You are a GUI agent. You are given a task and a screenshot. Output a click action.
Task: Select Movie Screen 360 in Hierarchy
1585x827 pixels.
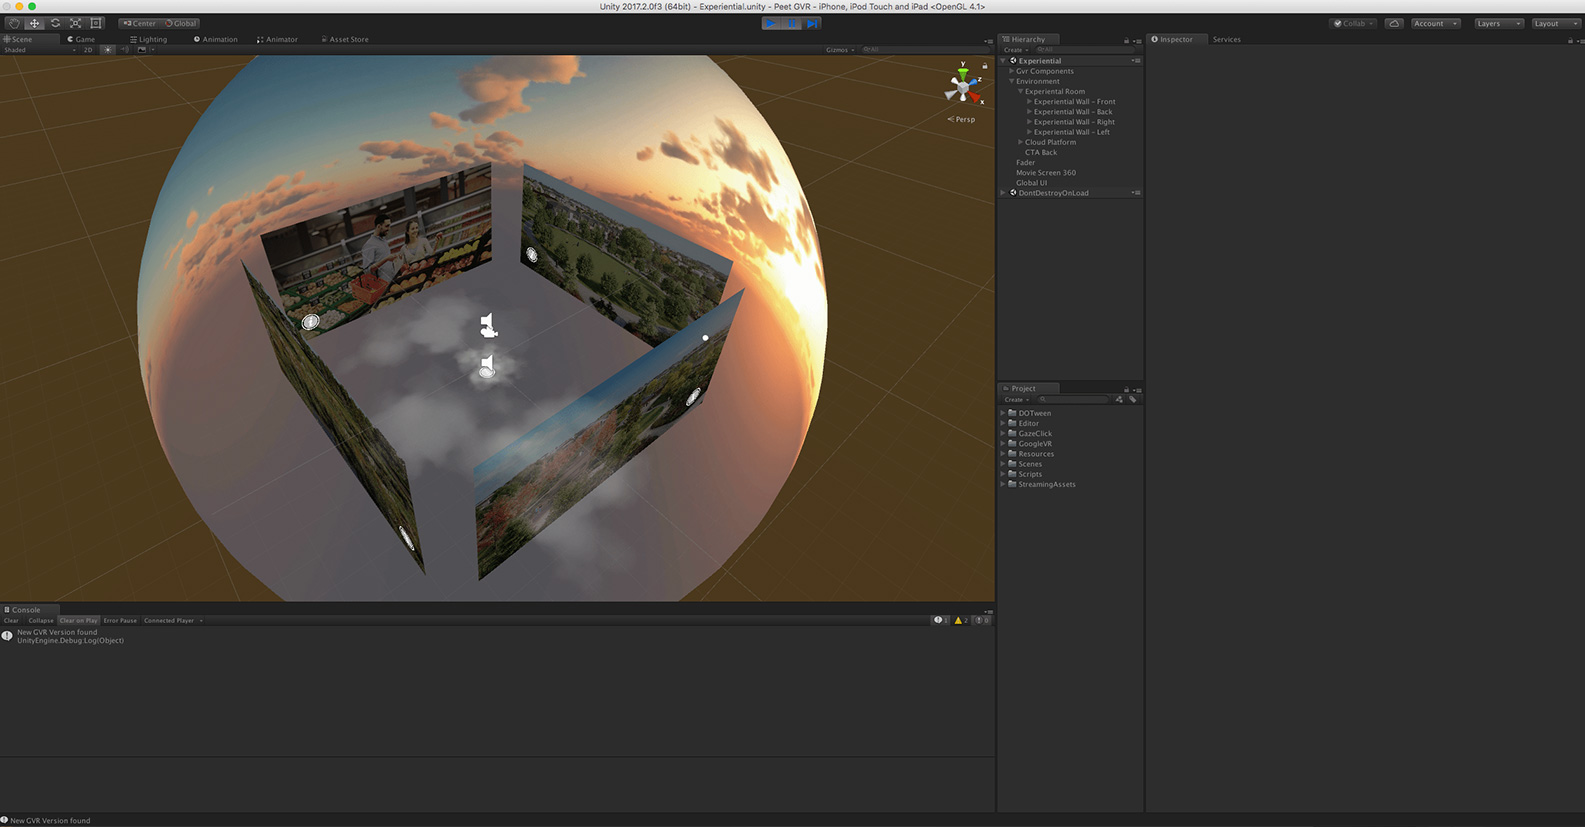(1046, 173)
